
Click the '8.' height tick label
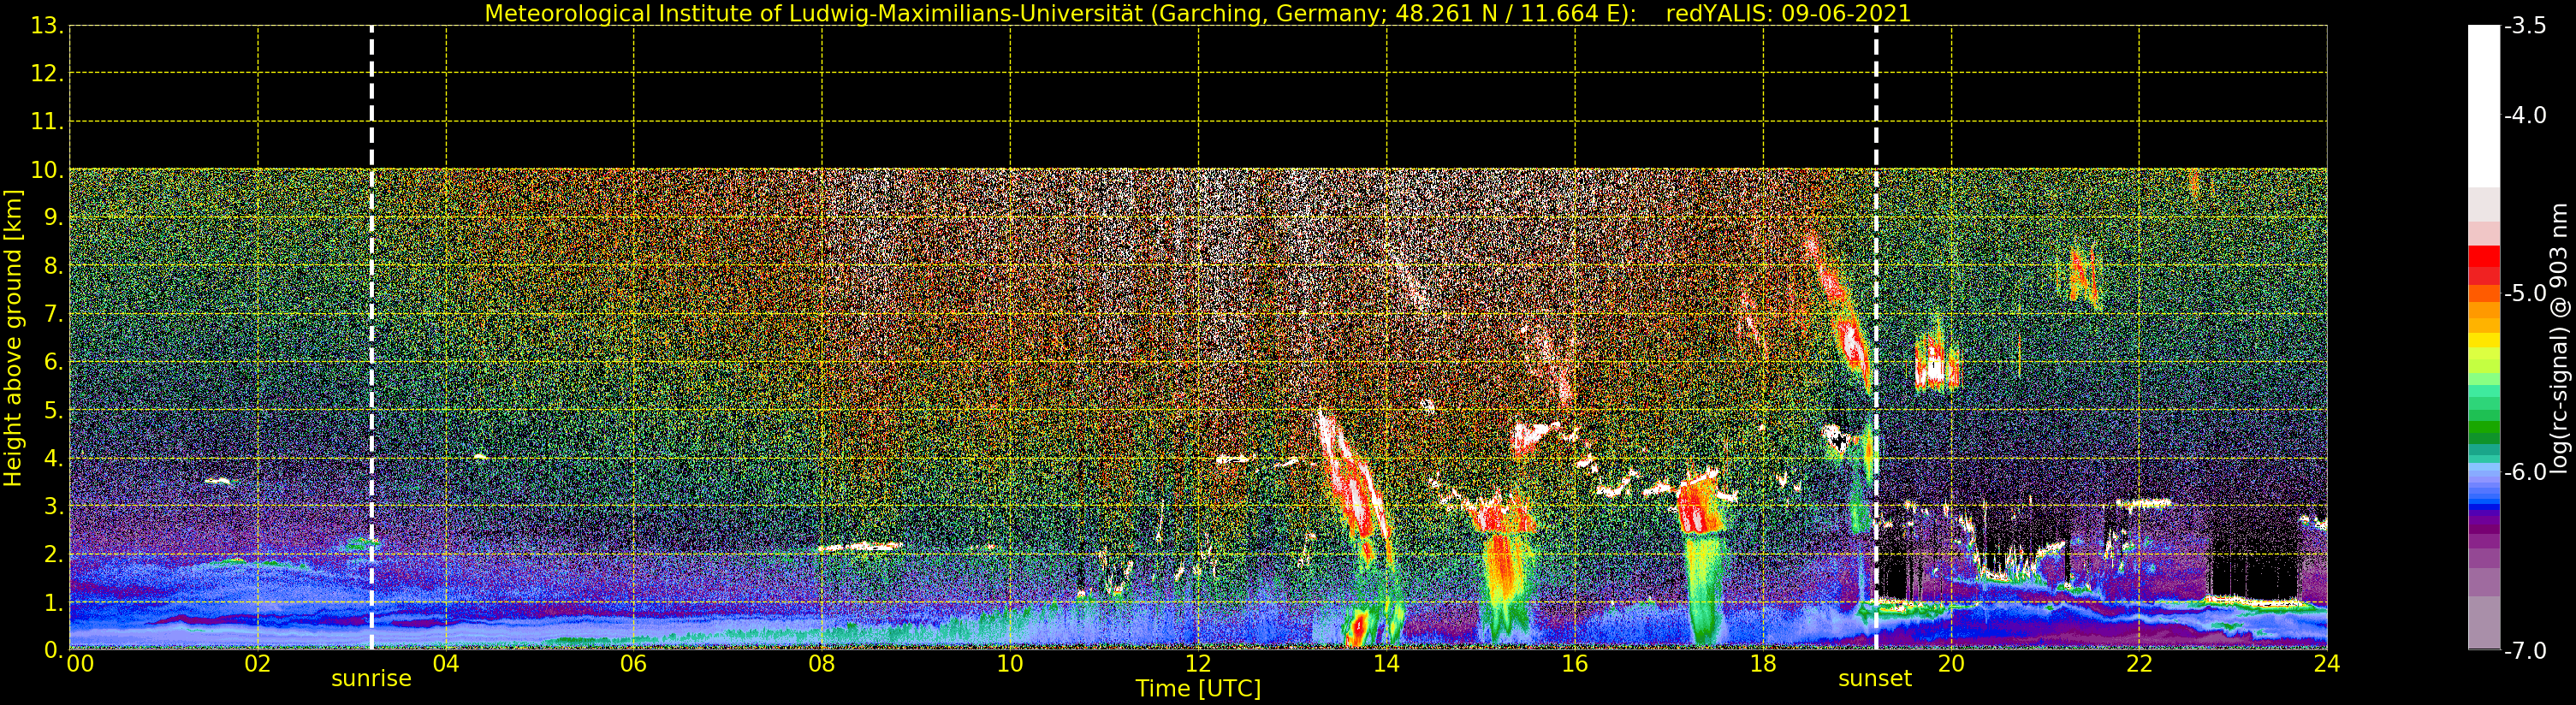[53, 266]
